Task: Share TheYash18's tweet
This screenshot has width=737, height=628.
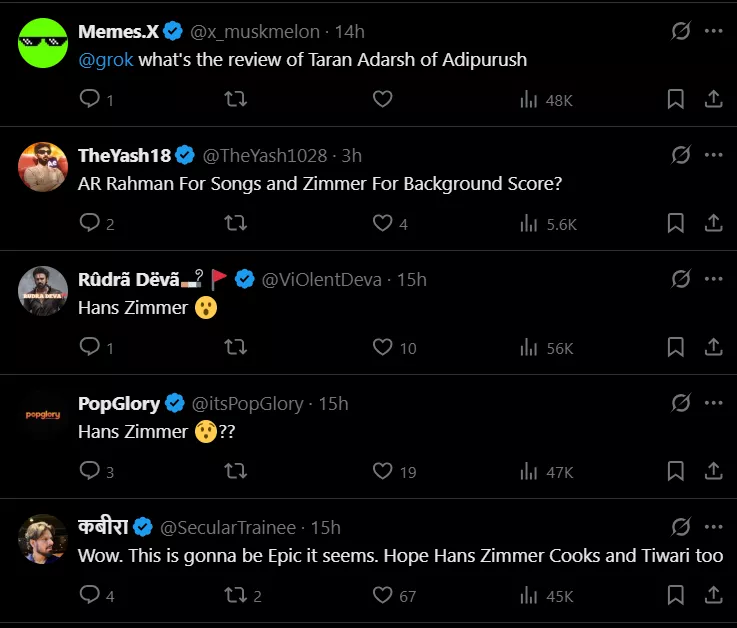Action: [713, 223]
